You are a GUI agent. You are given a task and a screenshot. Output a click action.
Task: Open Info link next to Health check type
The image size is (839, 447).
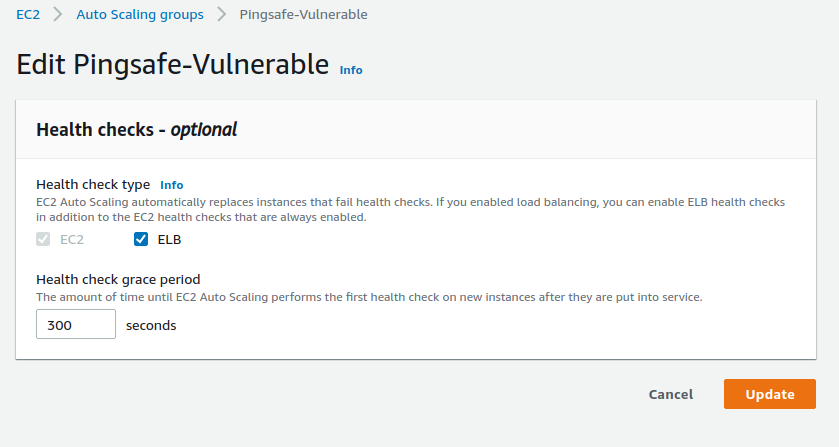pyautogui.click(x=172, y=185)
